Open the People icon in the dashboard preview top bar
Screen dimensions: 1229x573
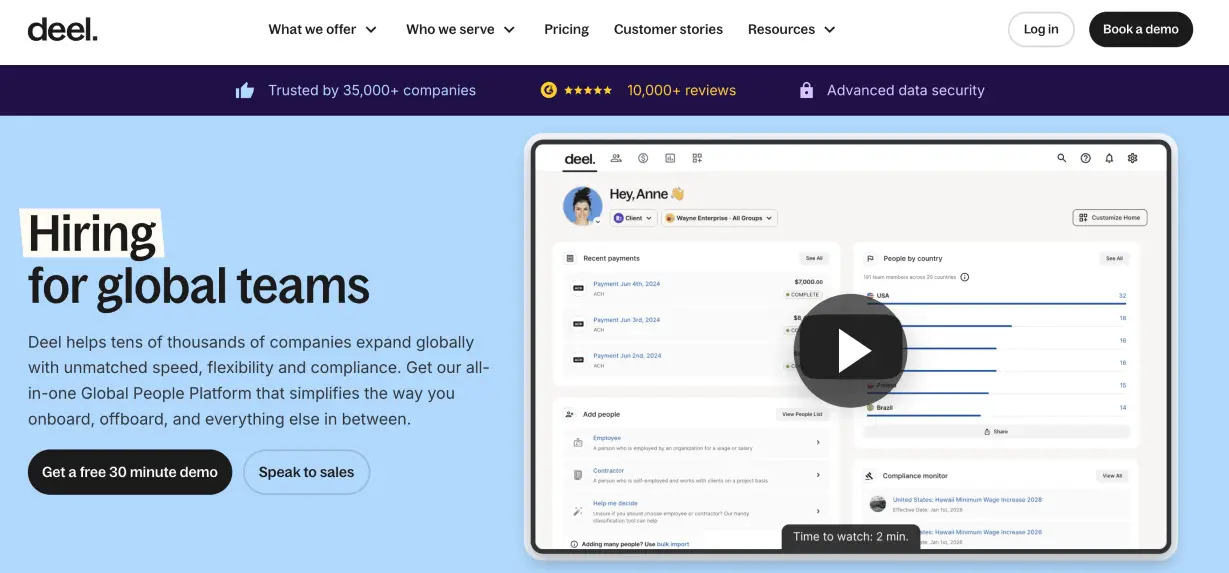click(x=616, y=158)
